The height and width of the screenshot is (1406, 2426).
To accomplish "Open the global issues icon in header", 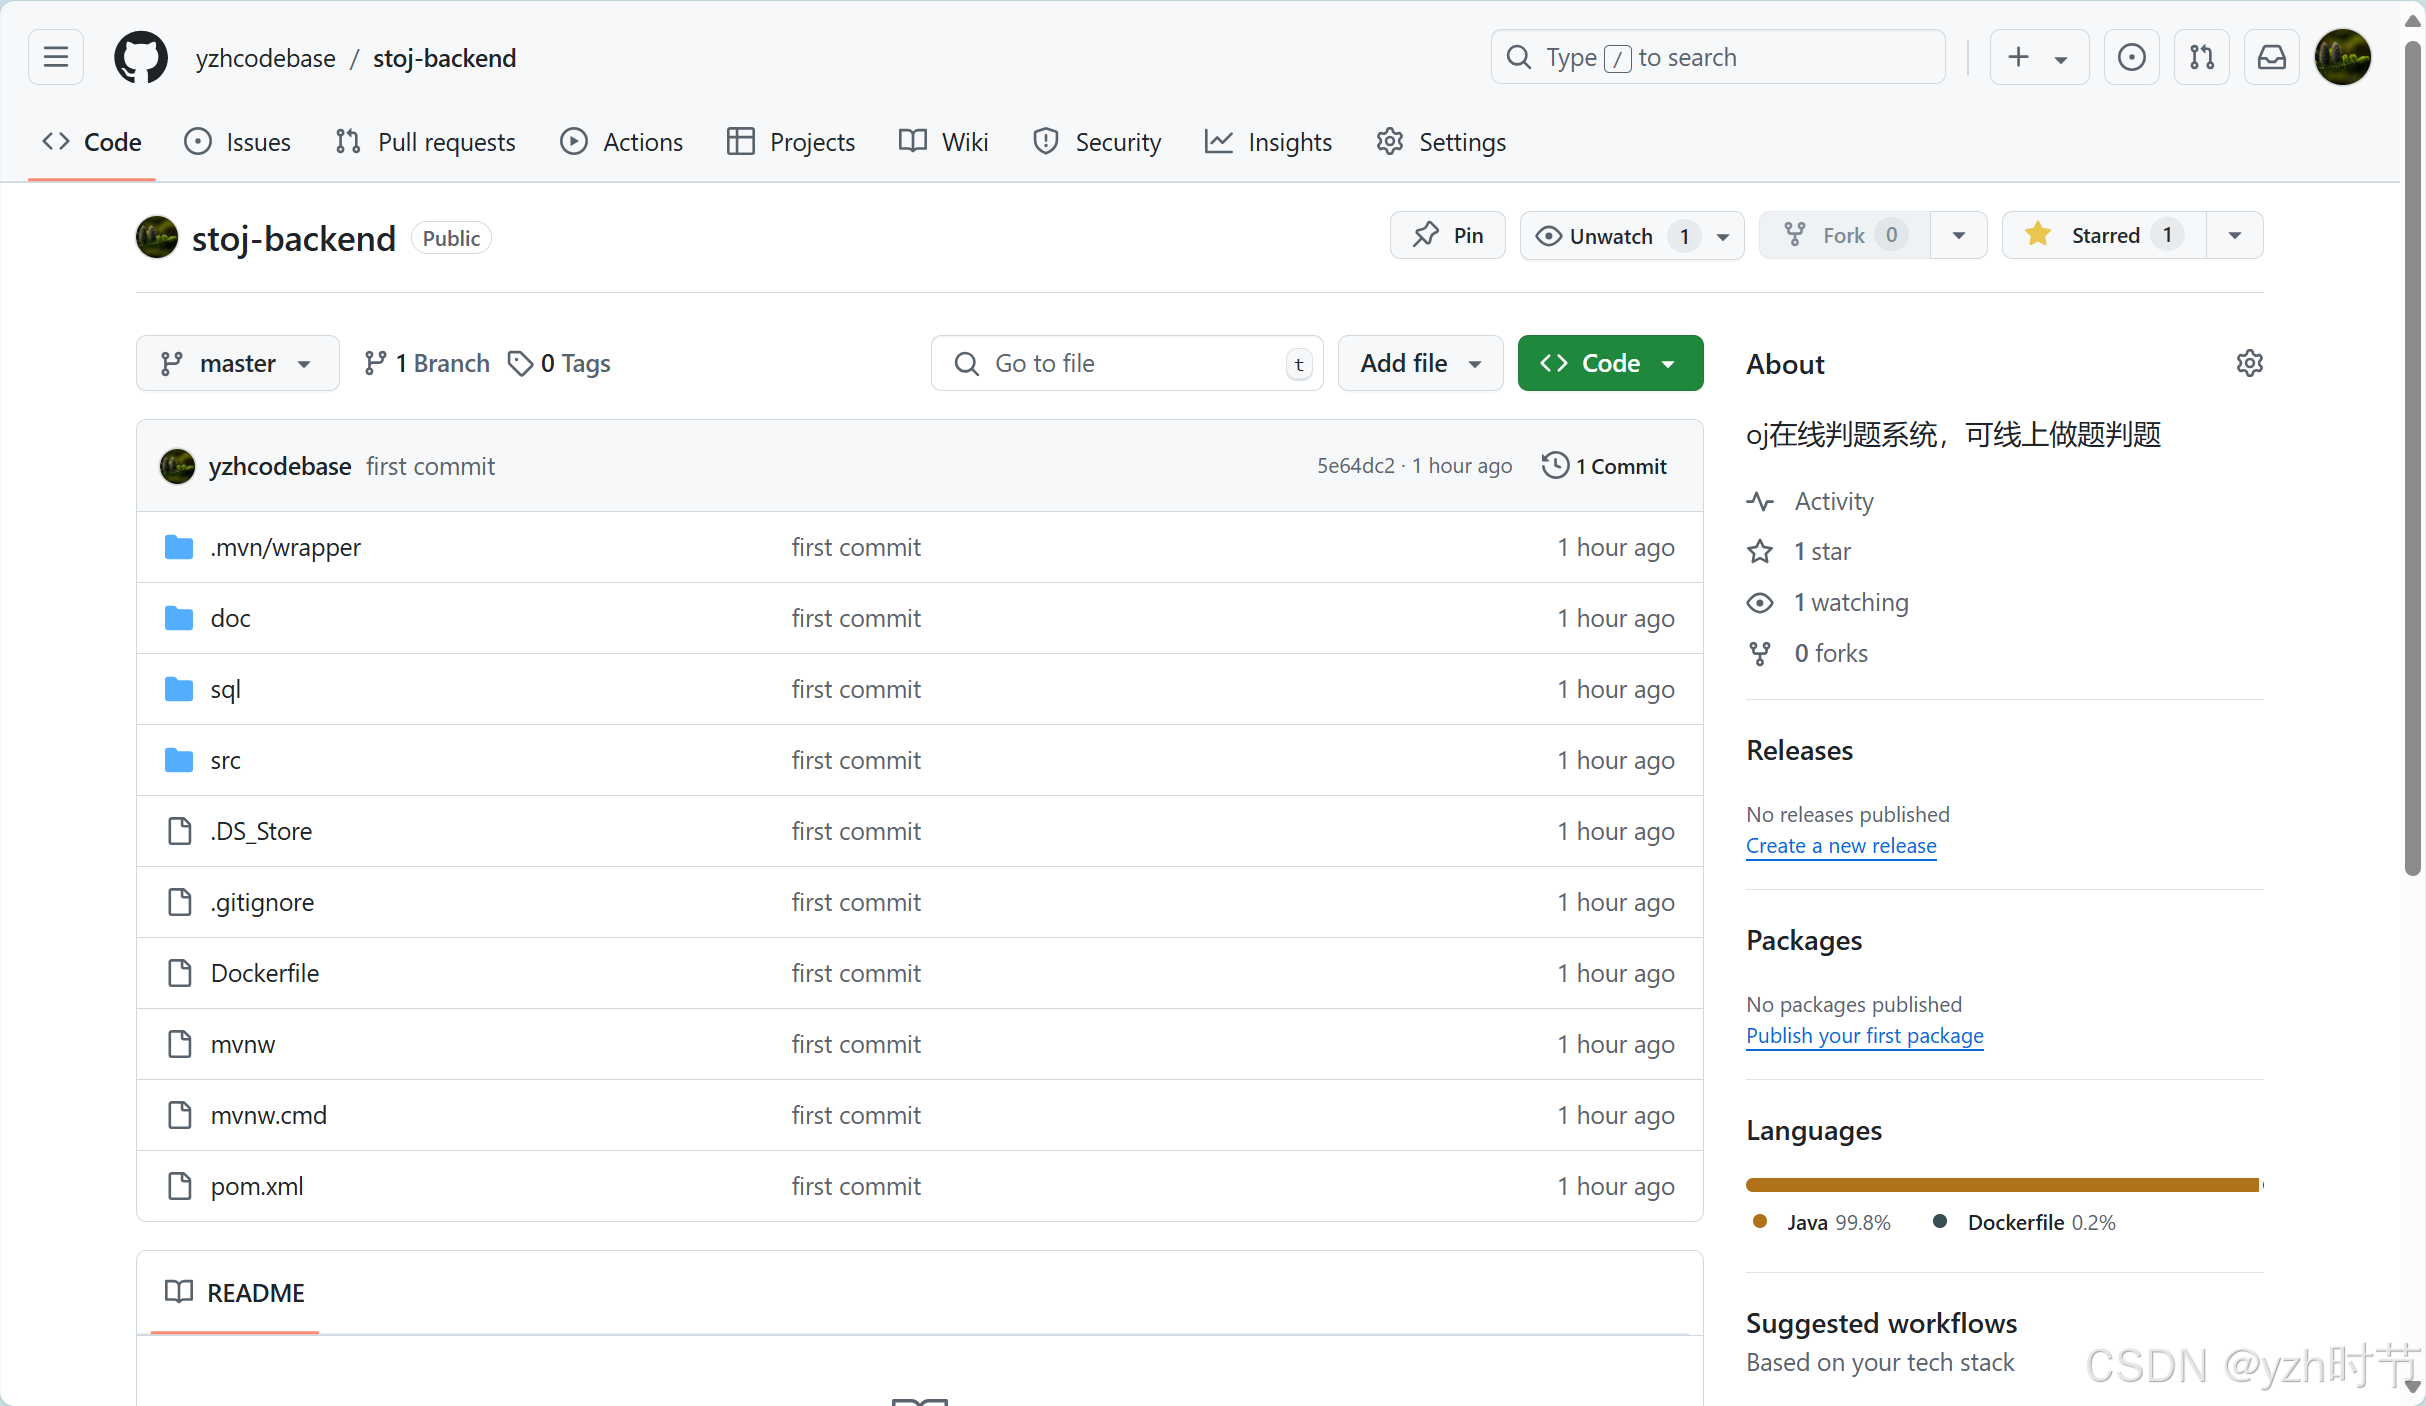I will (2131, 57).
